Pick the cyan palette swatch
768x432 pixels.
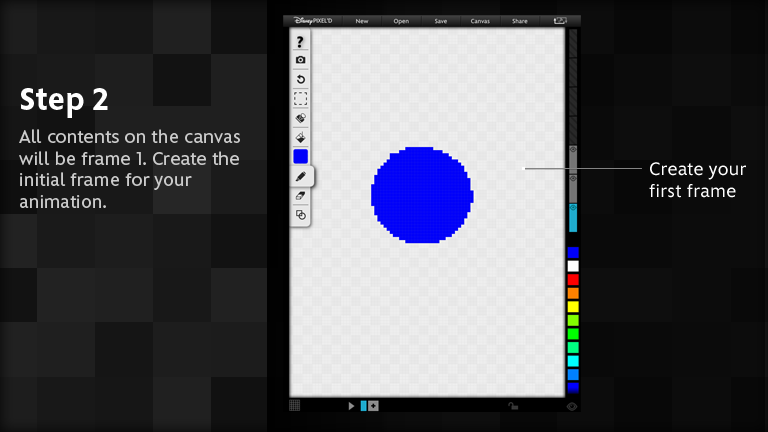pos(573,361)
